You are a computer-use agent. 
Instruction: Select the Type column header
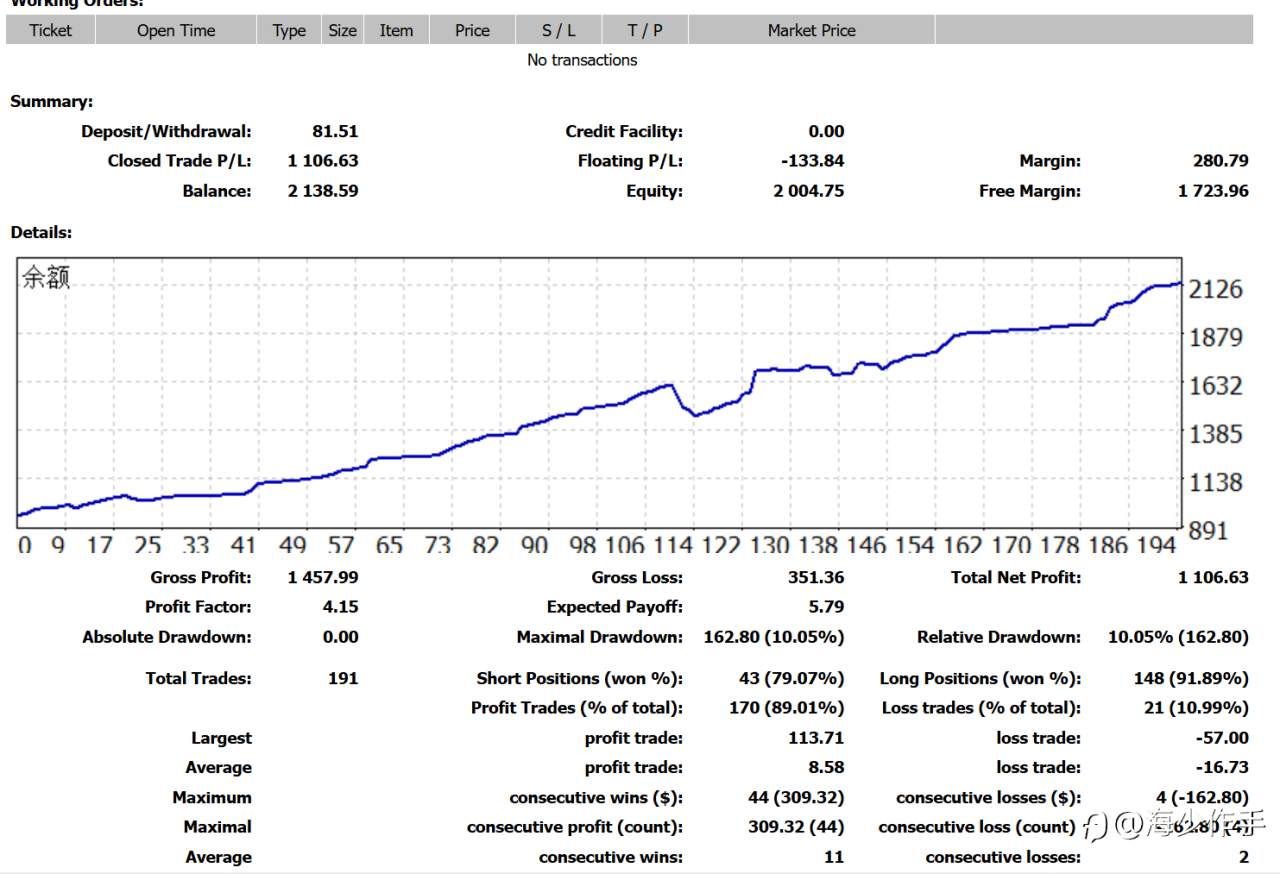[289, 30]
